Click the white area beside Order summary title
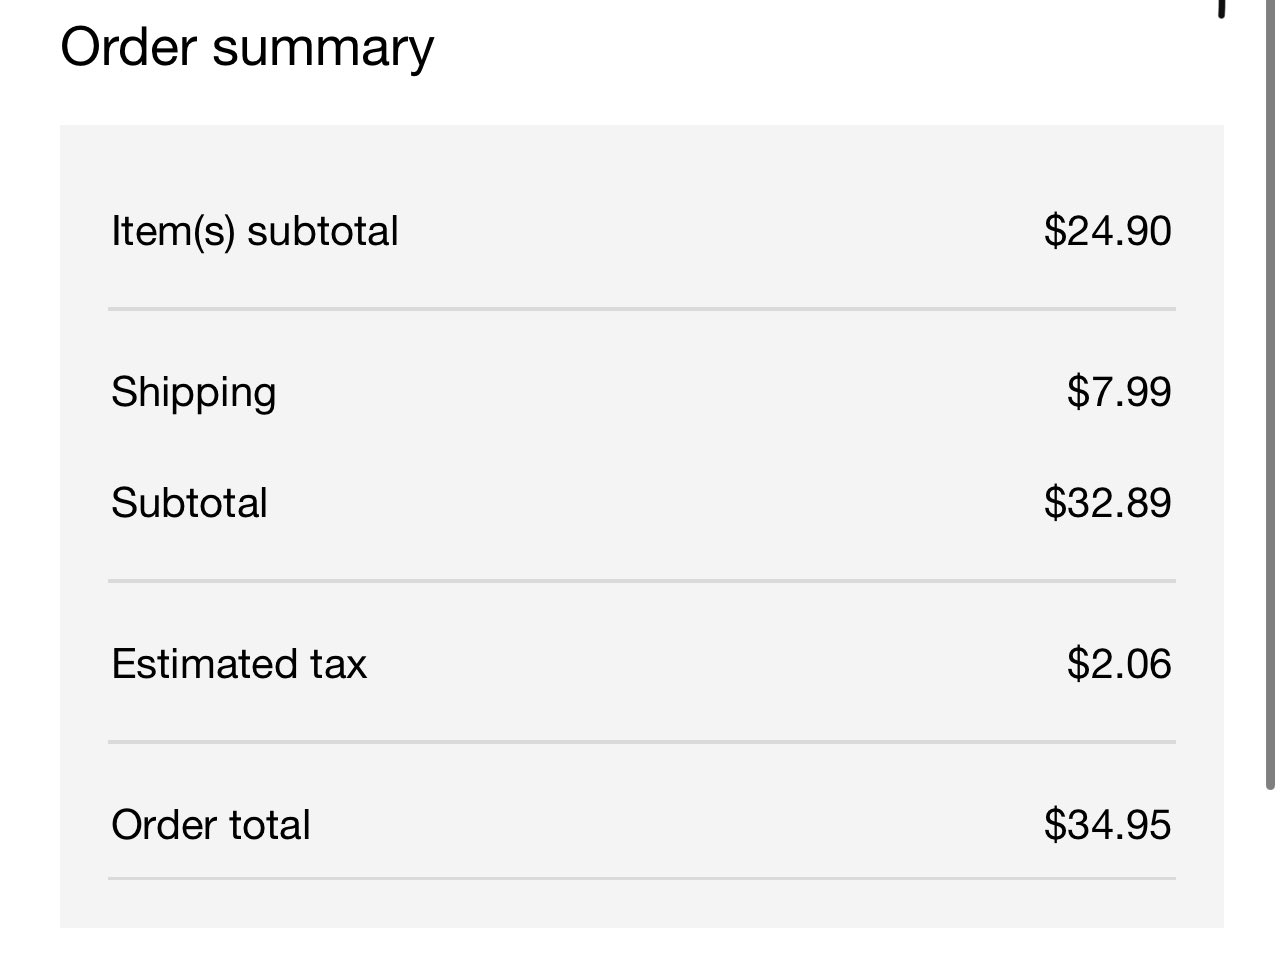The width and height of the screenshot is (1284, 971). [x=800, y=48]
